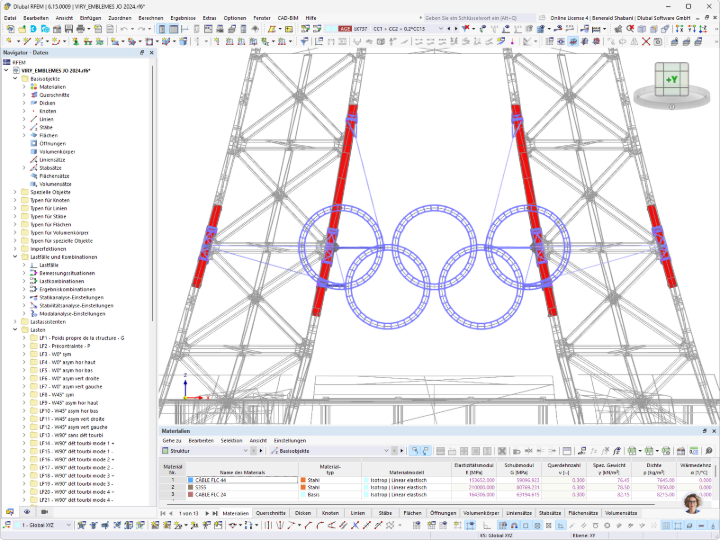The image size is (720, 540).
Task: Toggle the second selection sync button in table toolbar
Action: pyautogui.click(x=426, y=451)
